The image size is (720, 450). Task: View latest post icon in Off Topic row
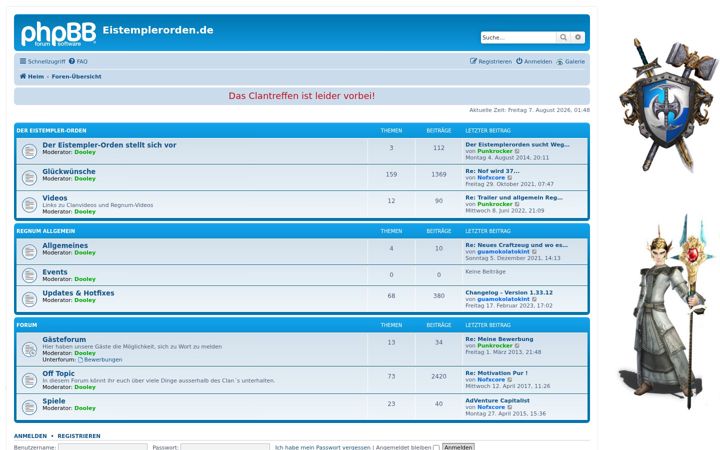[510, 380]
